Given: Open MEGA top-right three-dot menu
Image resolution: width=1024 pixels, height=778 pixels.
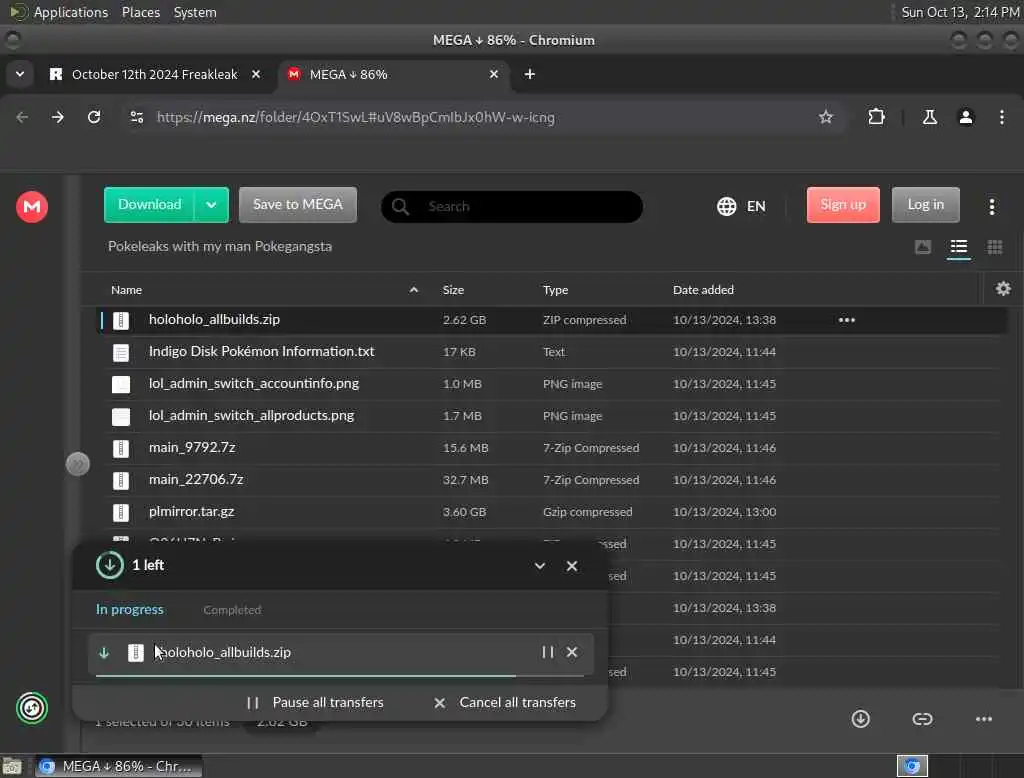Looking at the screenshot, I should click(x=991, y=206).
